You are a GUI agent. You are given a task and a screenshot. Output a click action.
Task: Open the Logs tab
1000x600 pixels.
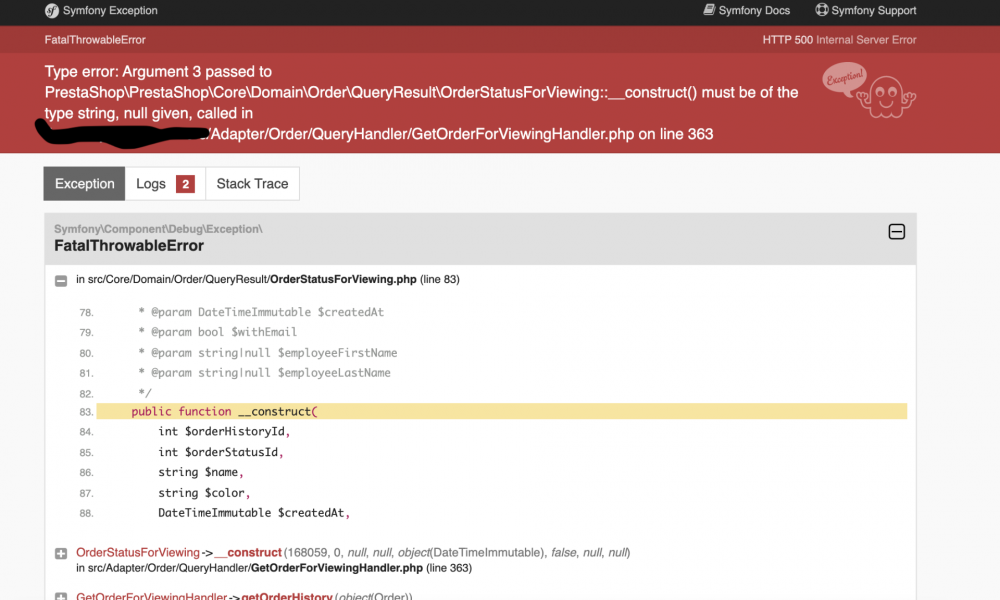point(151,184)
